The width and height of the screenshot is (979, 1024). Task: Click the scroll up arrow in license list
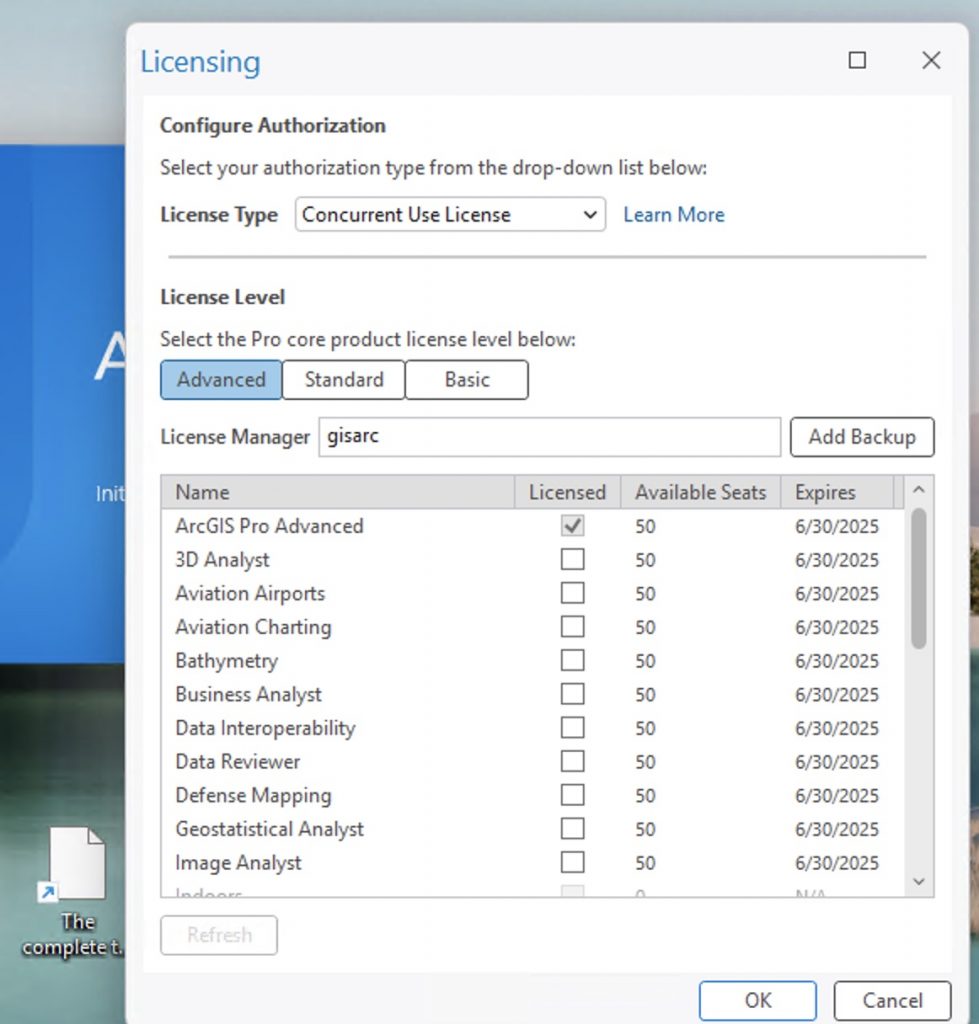click(919, 489)
